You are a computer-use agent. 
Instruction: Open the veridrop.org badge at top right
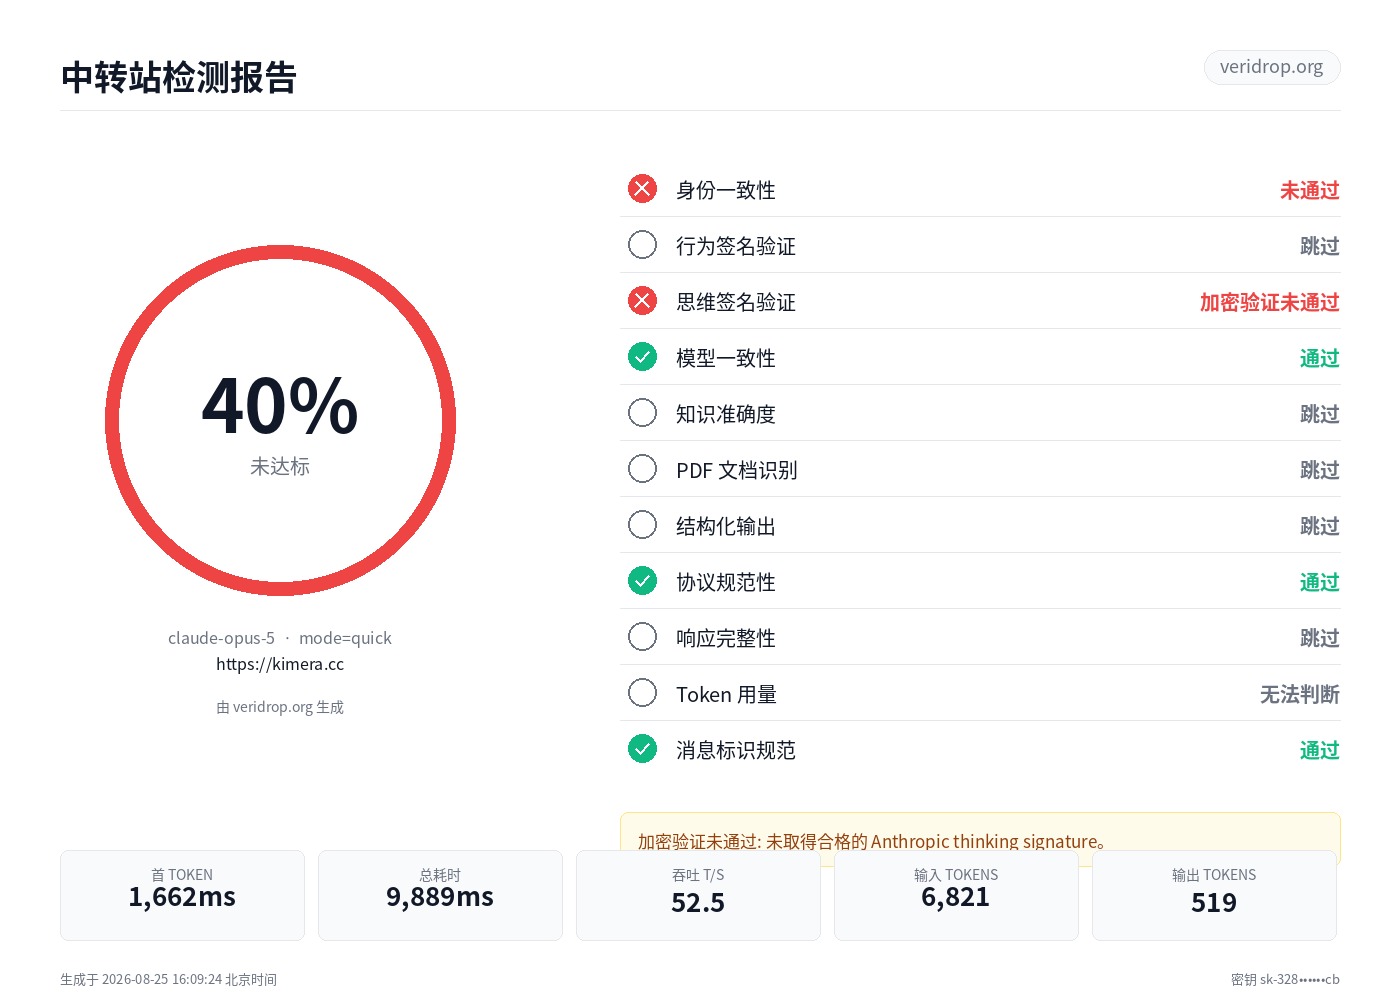point(1271,67)
